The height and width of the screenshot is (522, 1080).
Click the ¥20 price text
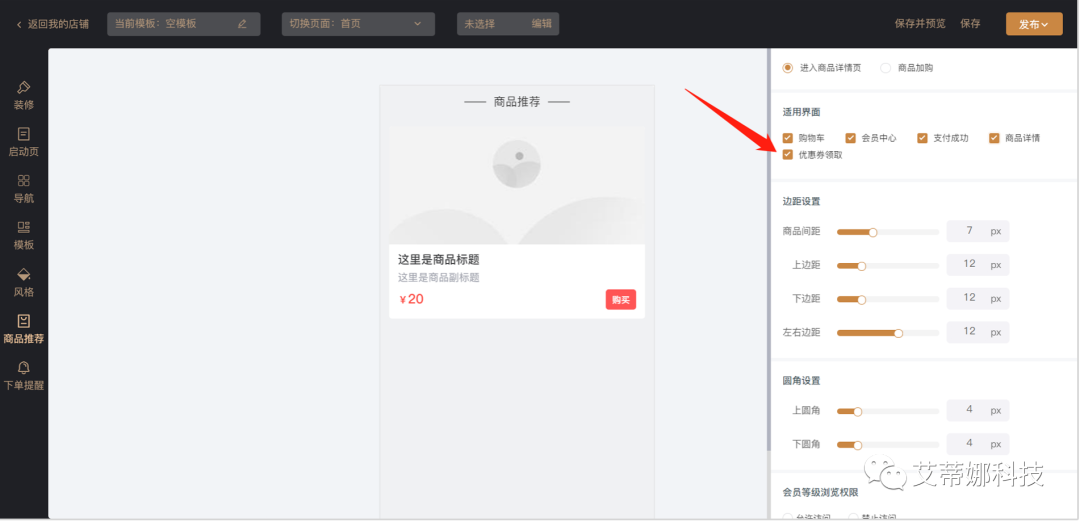411,300
